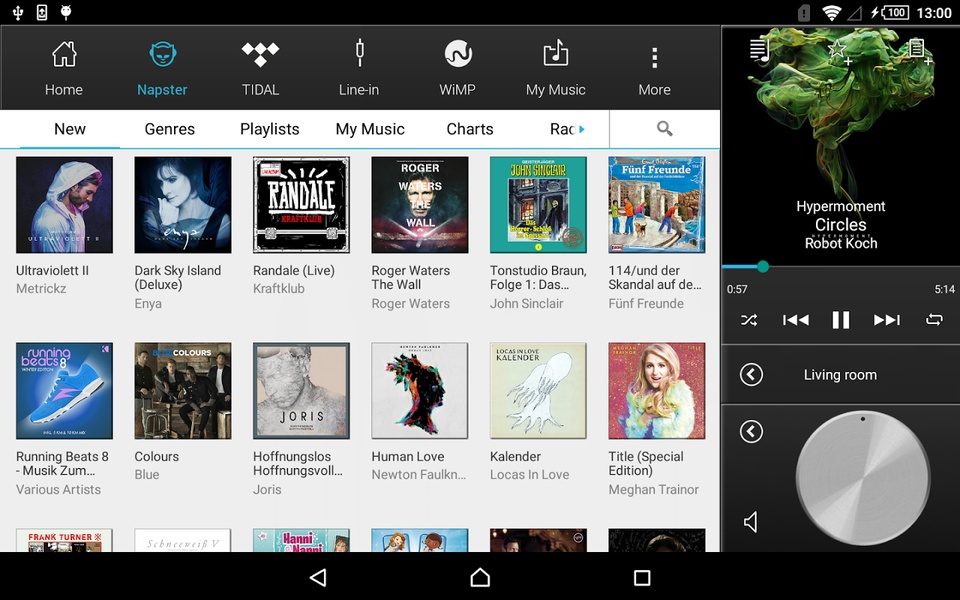Add current track to a playlist
Screen dimensions: 960x600
919,51
